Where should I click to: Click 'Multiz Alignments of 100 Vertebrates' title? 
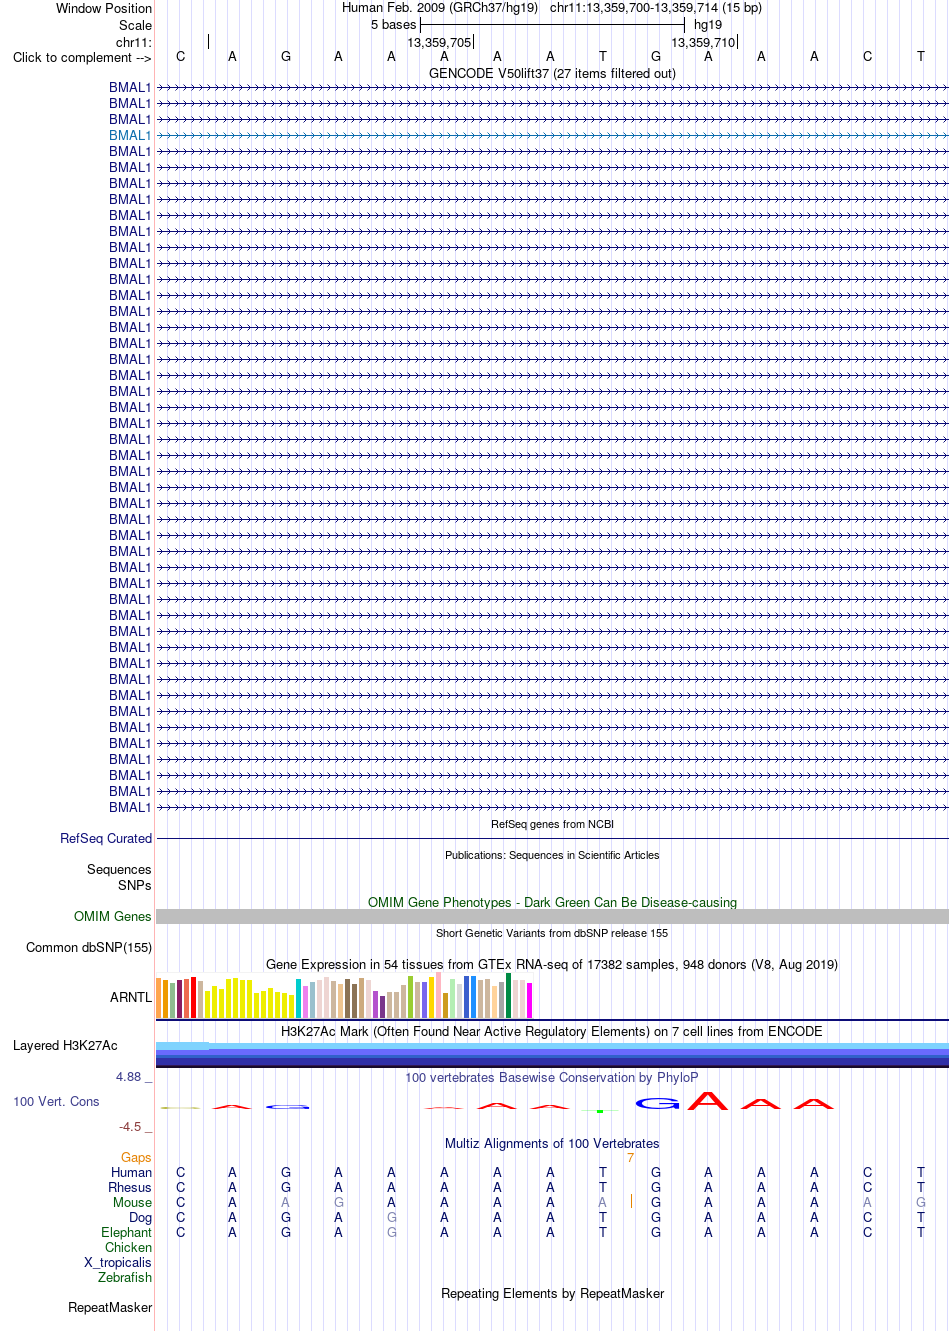[x=552, y=1143]
